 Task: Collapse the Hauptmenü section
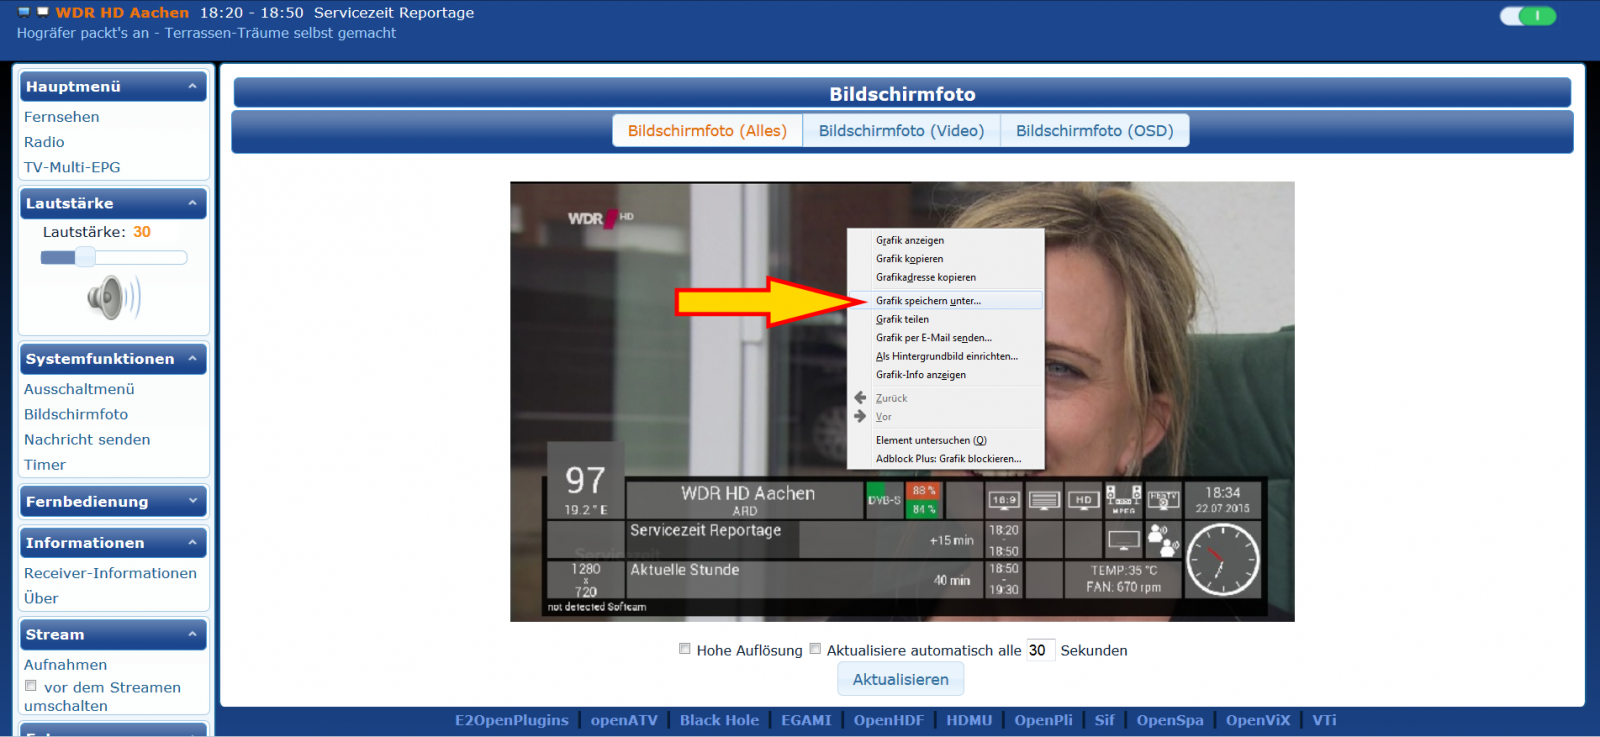192,87
